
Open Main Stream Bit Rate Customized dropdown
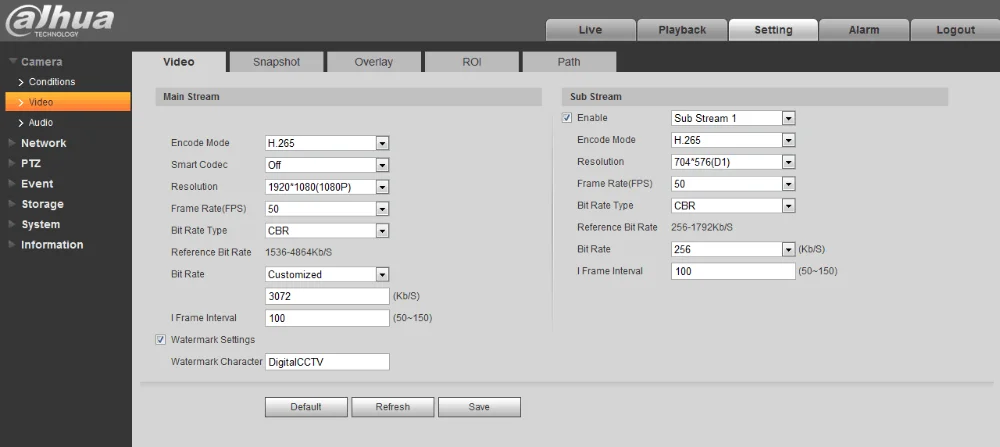327,275
